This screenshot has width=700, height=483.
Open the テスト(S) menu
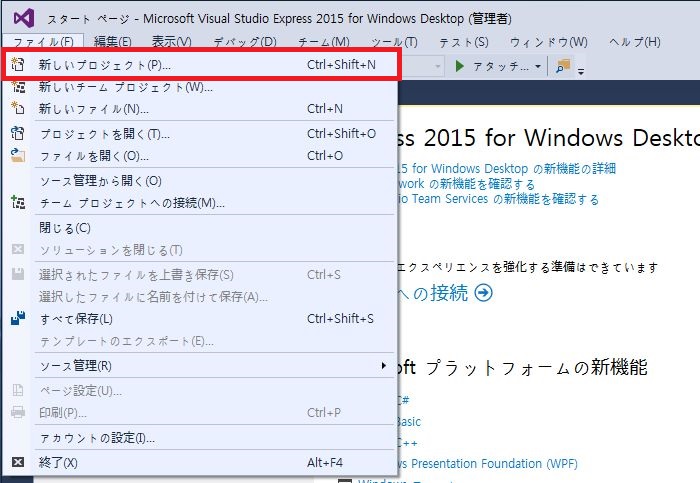464,42
